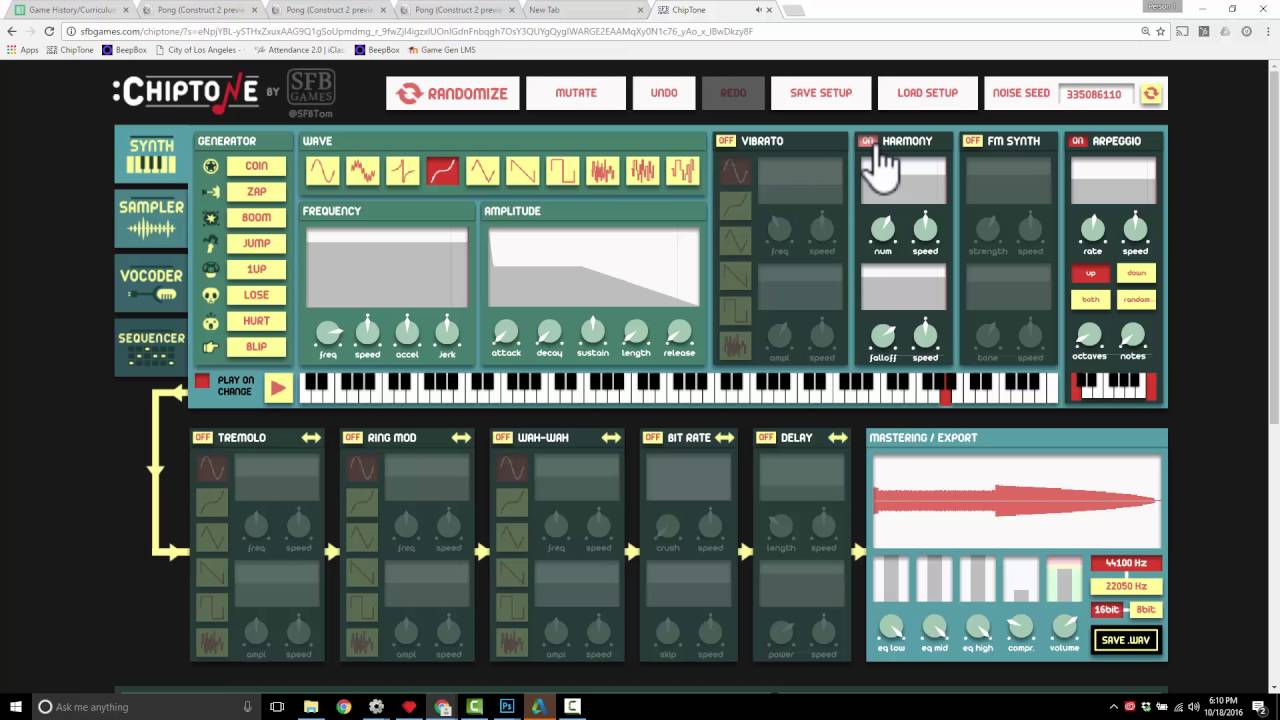
Task: Play the sound with the play button
Action: [x=279, y=388]
